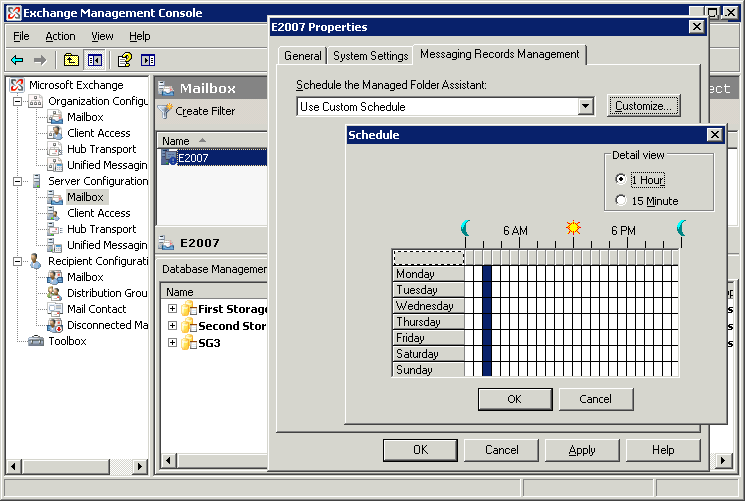Click the Customize... button
Screen dimensions: 745x501
pyautogui.click(x=643, y=106)
